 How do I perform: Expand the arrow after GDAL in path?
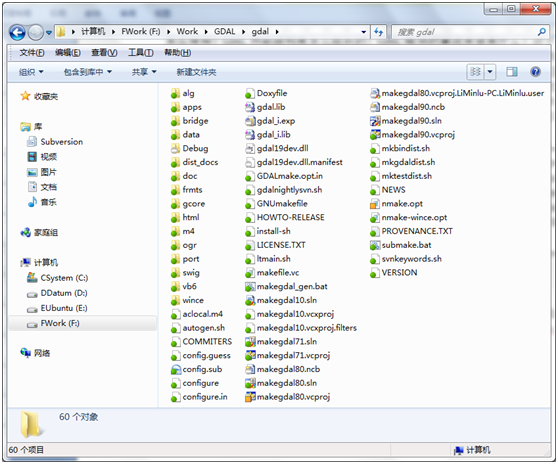click(244, 32)
